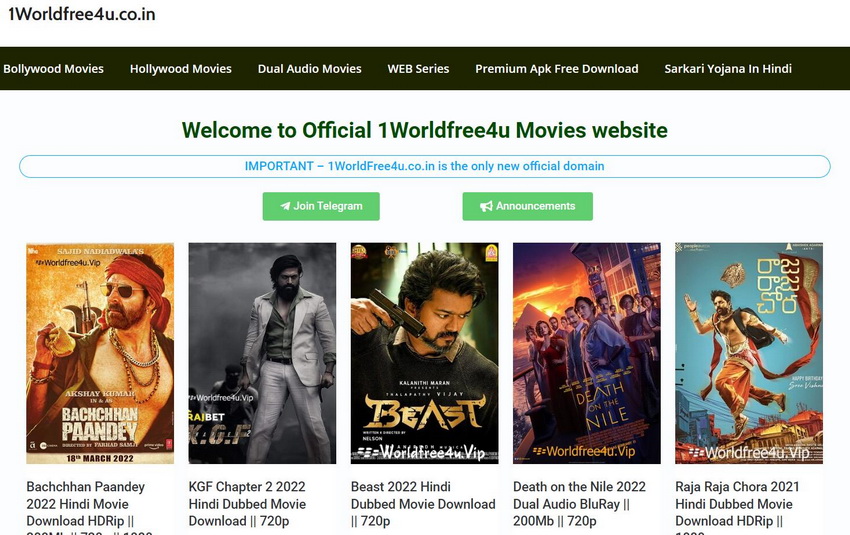Viewport: 850px width, 535px height.
Task: Go to Hollywood Movies menu item
Action: pos(181,69)
